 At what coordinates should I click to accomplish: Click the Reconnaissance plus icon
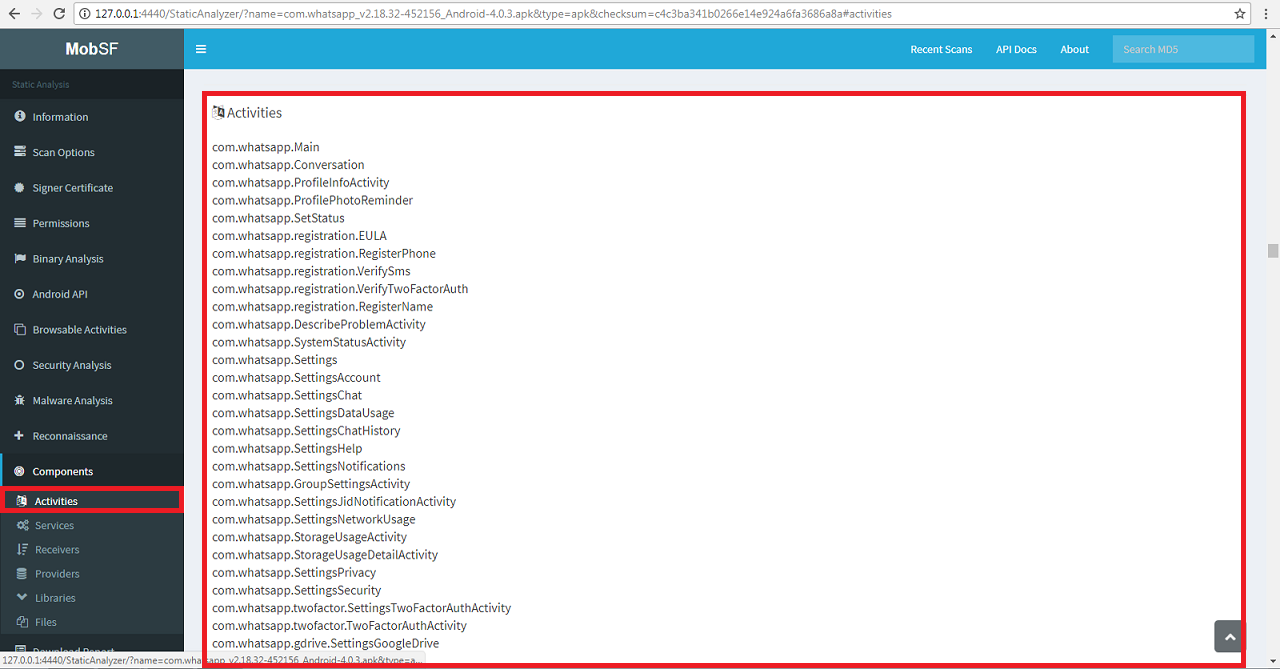pos(19,436)
